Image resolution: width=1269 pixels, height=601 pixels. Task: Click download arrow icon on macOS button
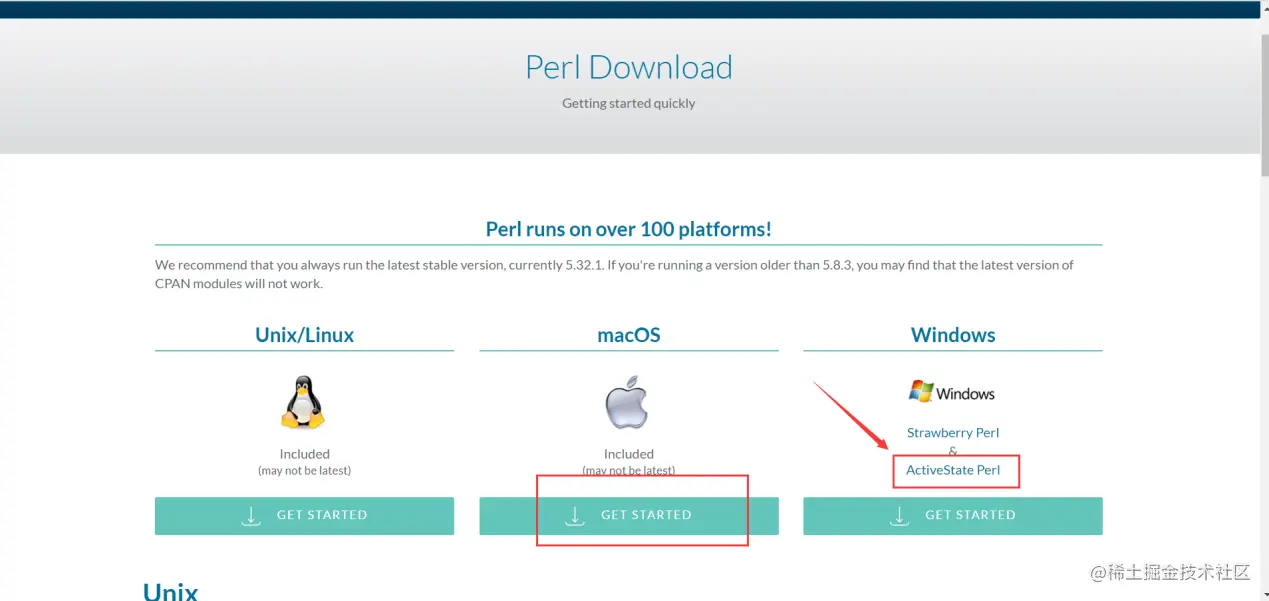point(575,515)
